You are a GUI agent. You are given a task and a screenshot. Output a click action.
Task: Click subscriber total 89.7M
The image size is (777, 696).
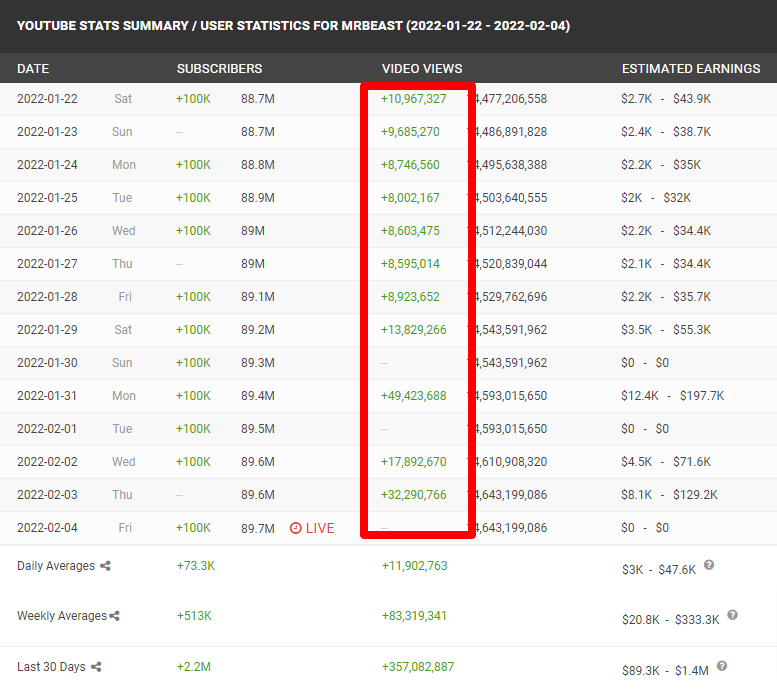pyautogui.click(x=258, y=529)
